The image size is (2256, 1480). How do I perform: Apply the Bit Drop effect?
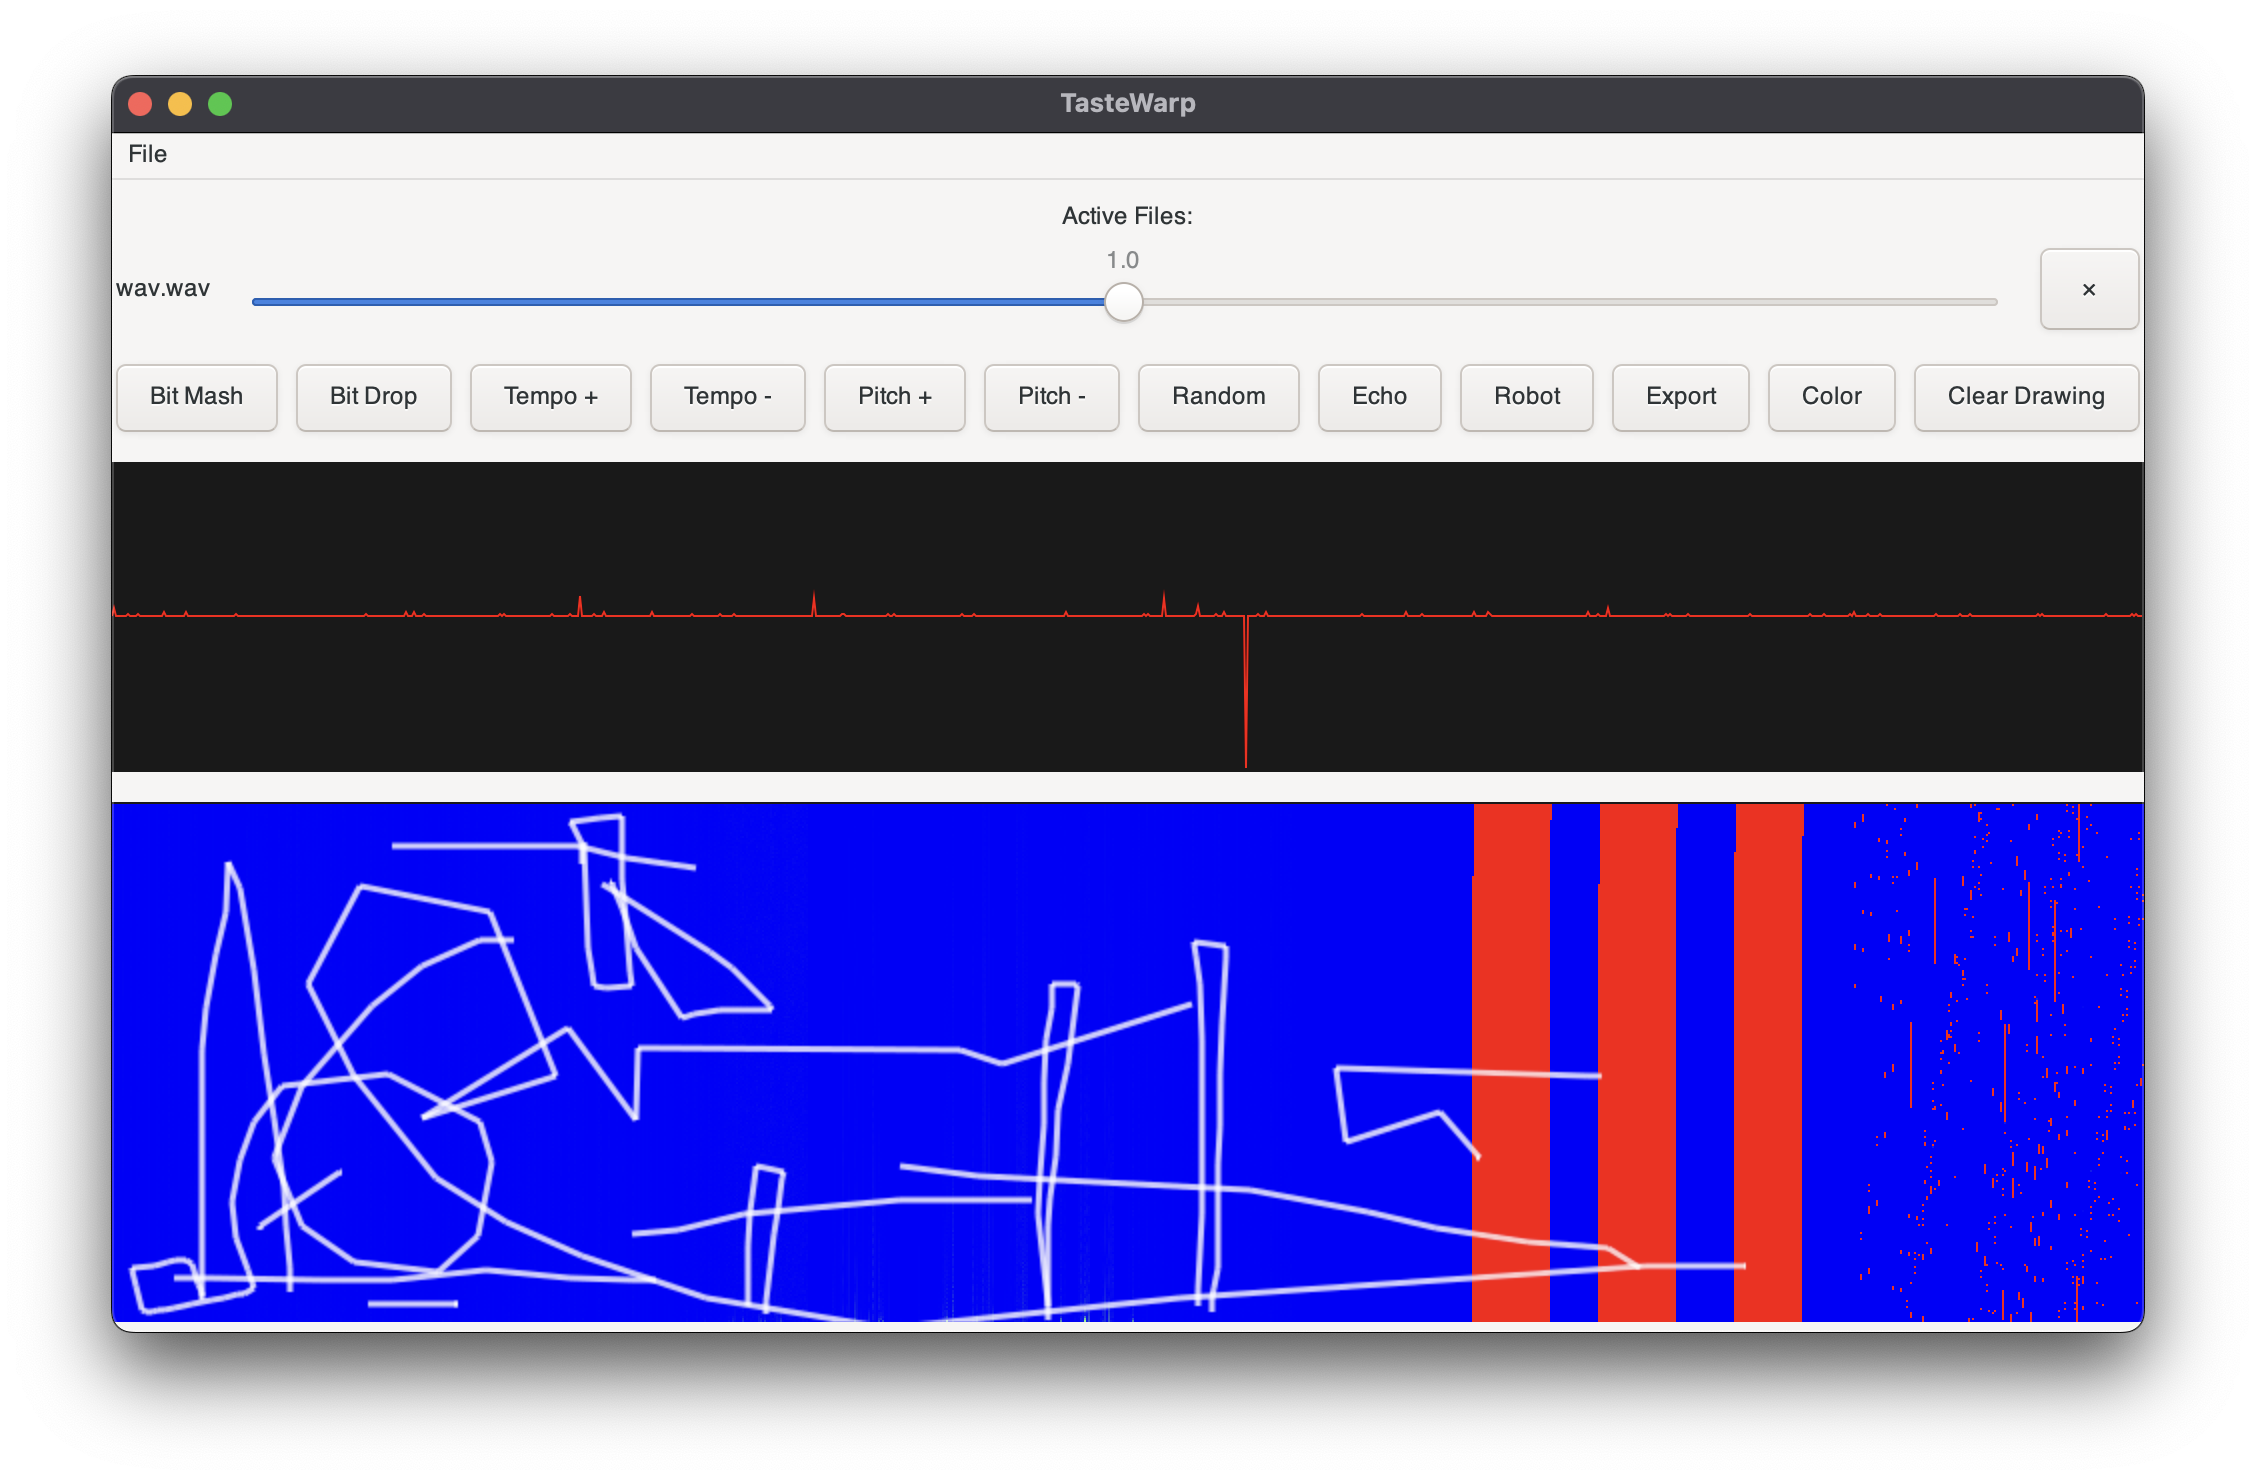pyautogui.click(x=373, y=397)
